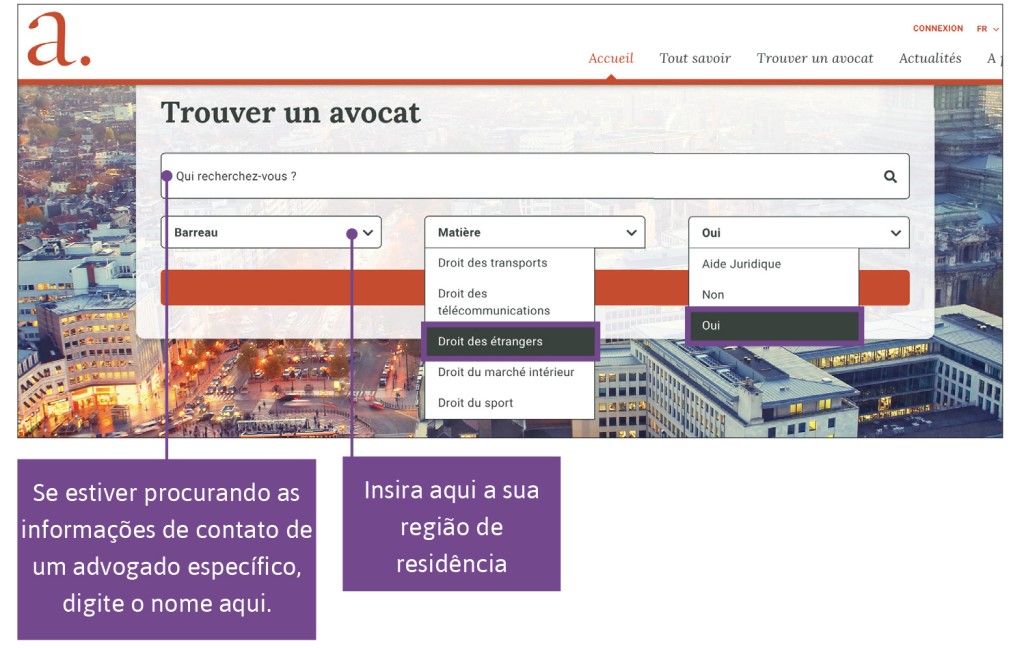The width and height of the screenshot is (1024, 648).
Task: Click the chevron on the Oui dropdown
Action: (x=897, y=231)
